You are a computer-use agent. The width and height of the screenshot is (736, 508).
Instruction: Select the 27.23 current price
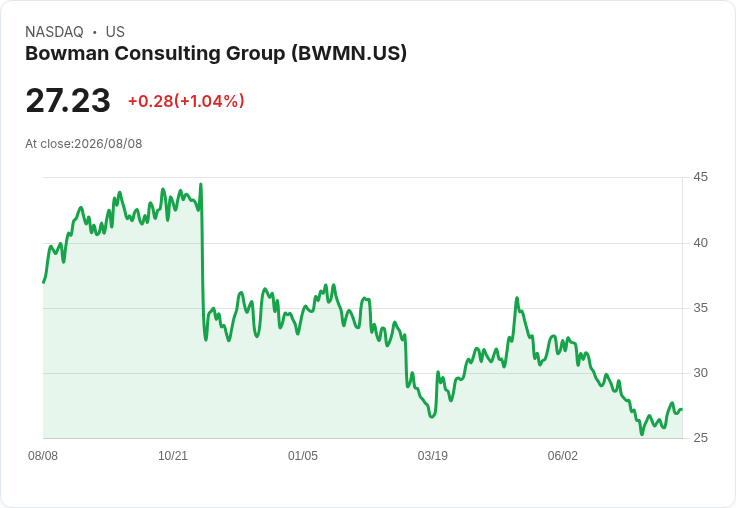tap(68, 100)
